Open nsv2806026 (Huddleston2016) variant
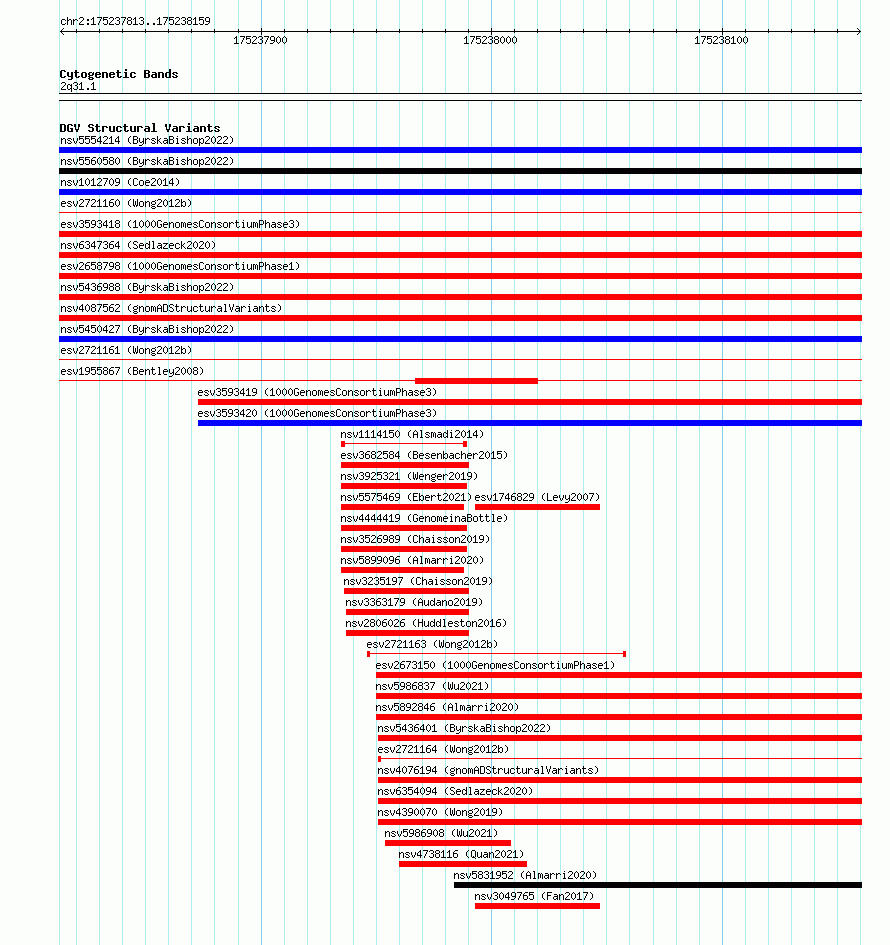 [x=426, y=623]
